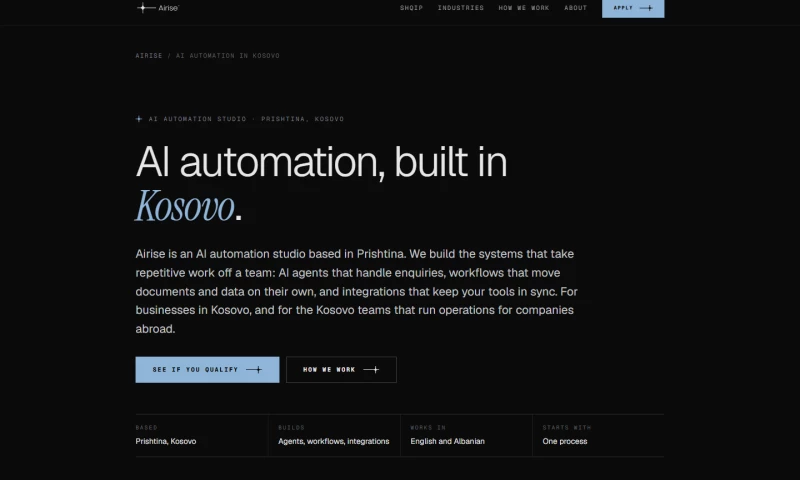Click the AIRISE breadcrumb link
Viewport: 800px width, 480px height.
[148, 56]
